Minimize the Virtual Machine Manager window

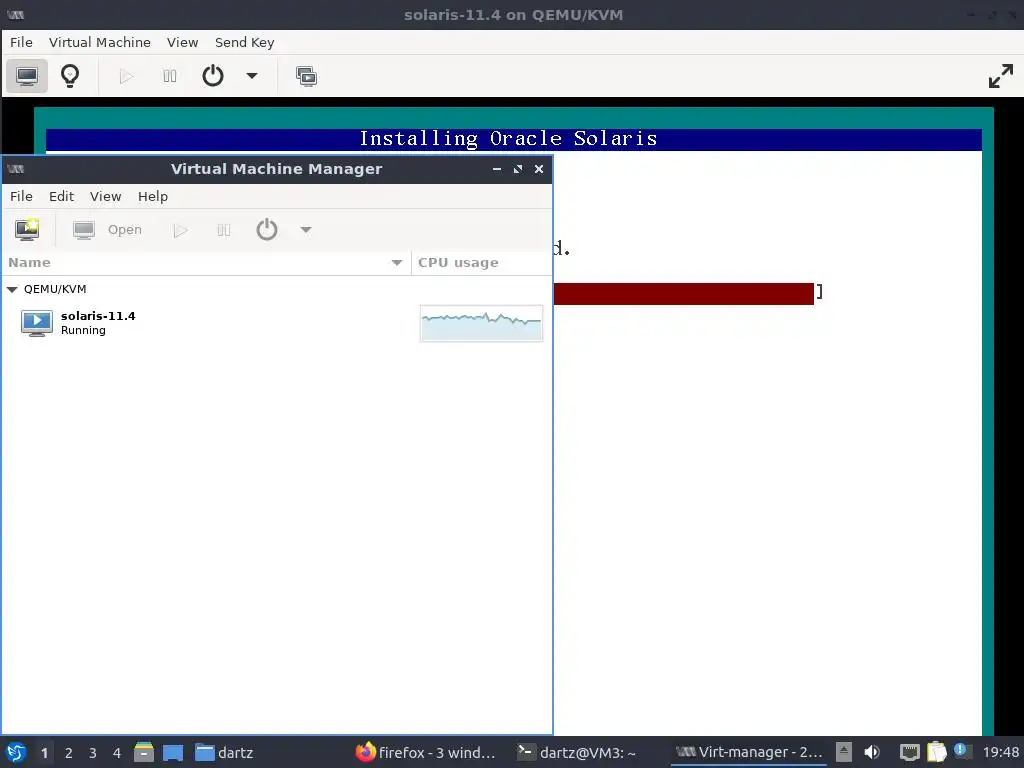tap(497, 169)
